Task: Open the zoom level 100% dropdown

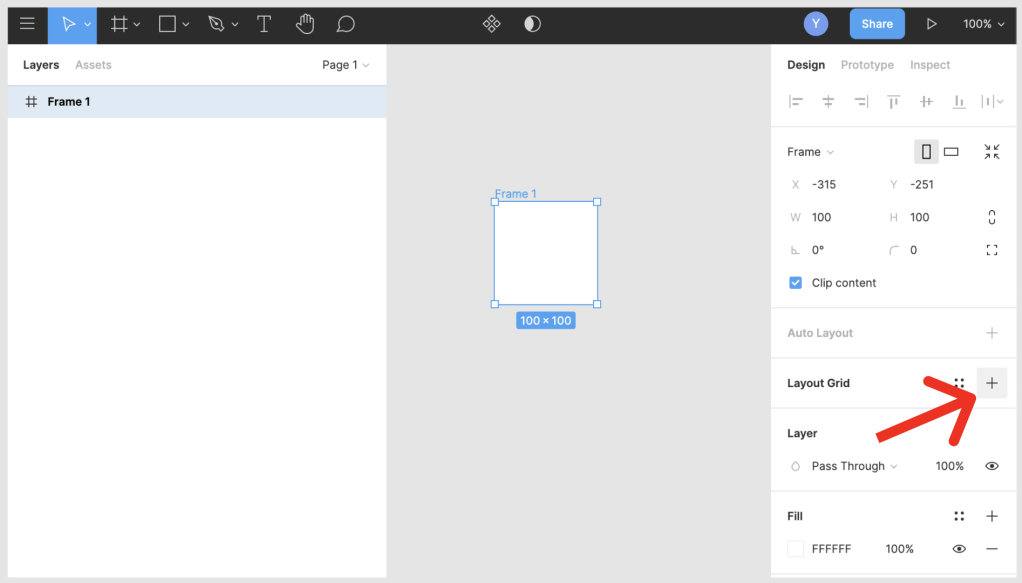Action: (983, 24)
